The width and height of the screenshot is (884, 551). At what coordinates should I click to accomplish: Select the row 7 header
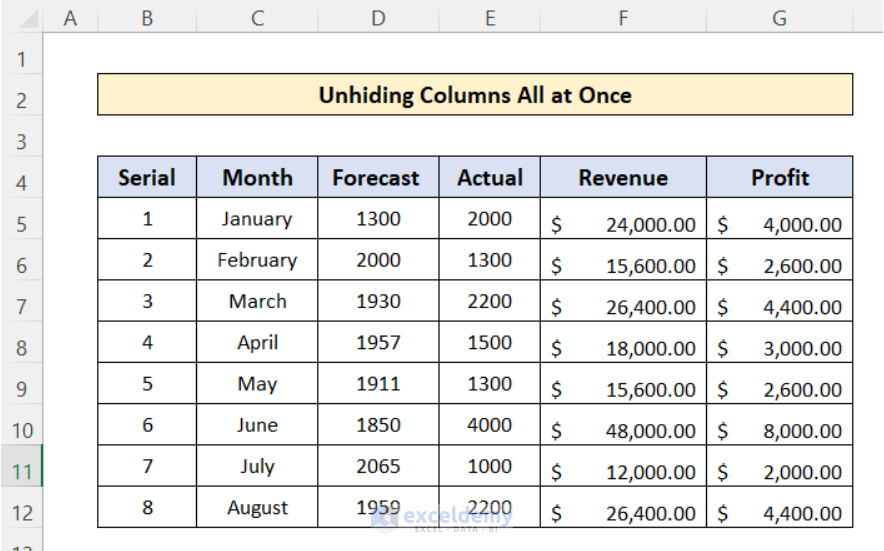click(22, 306)
